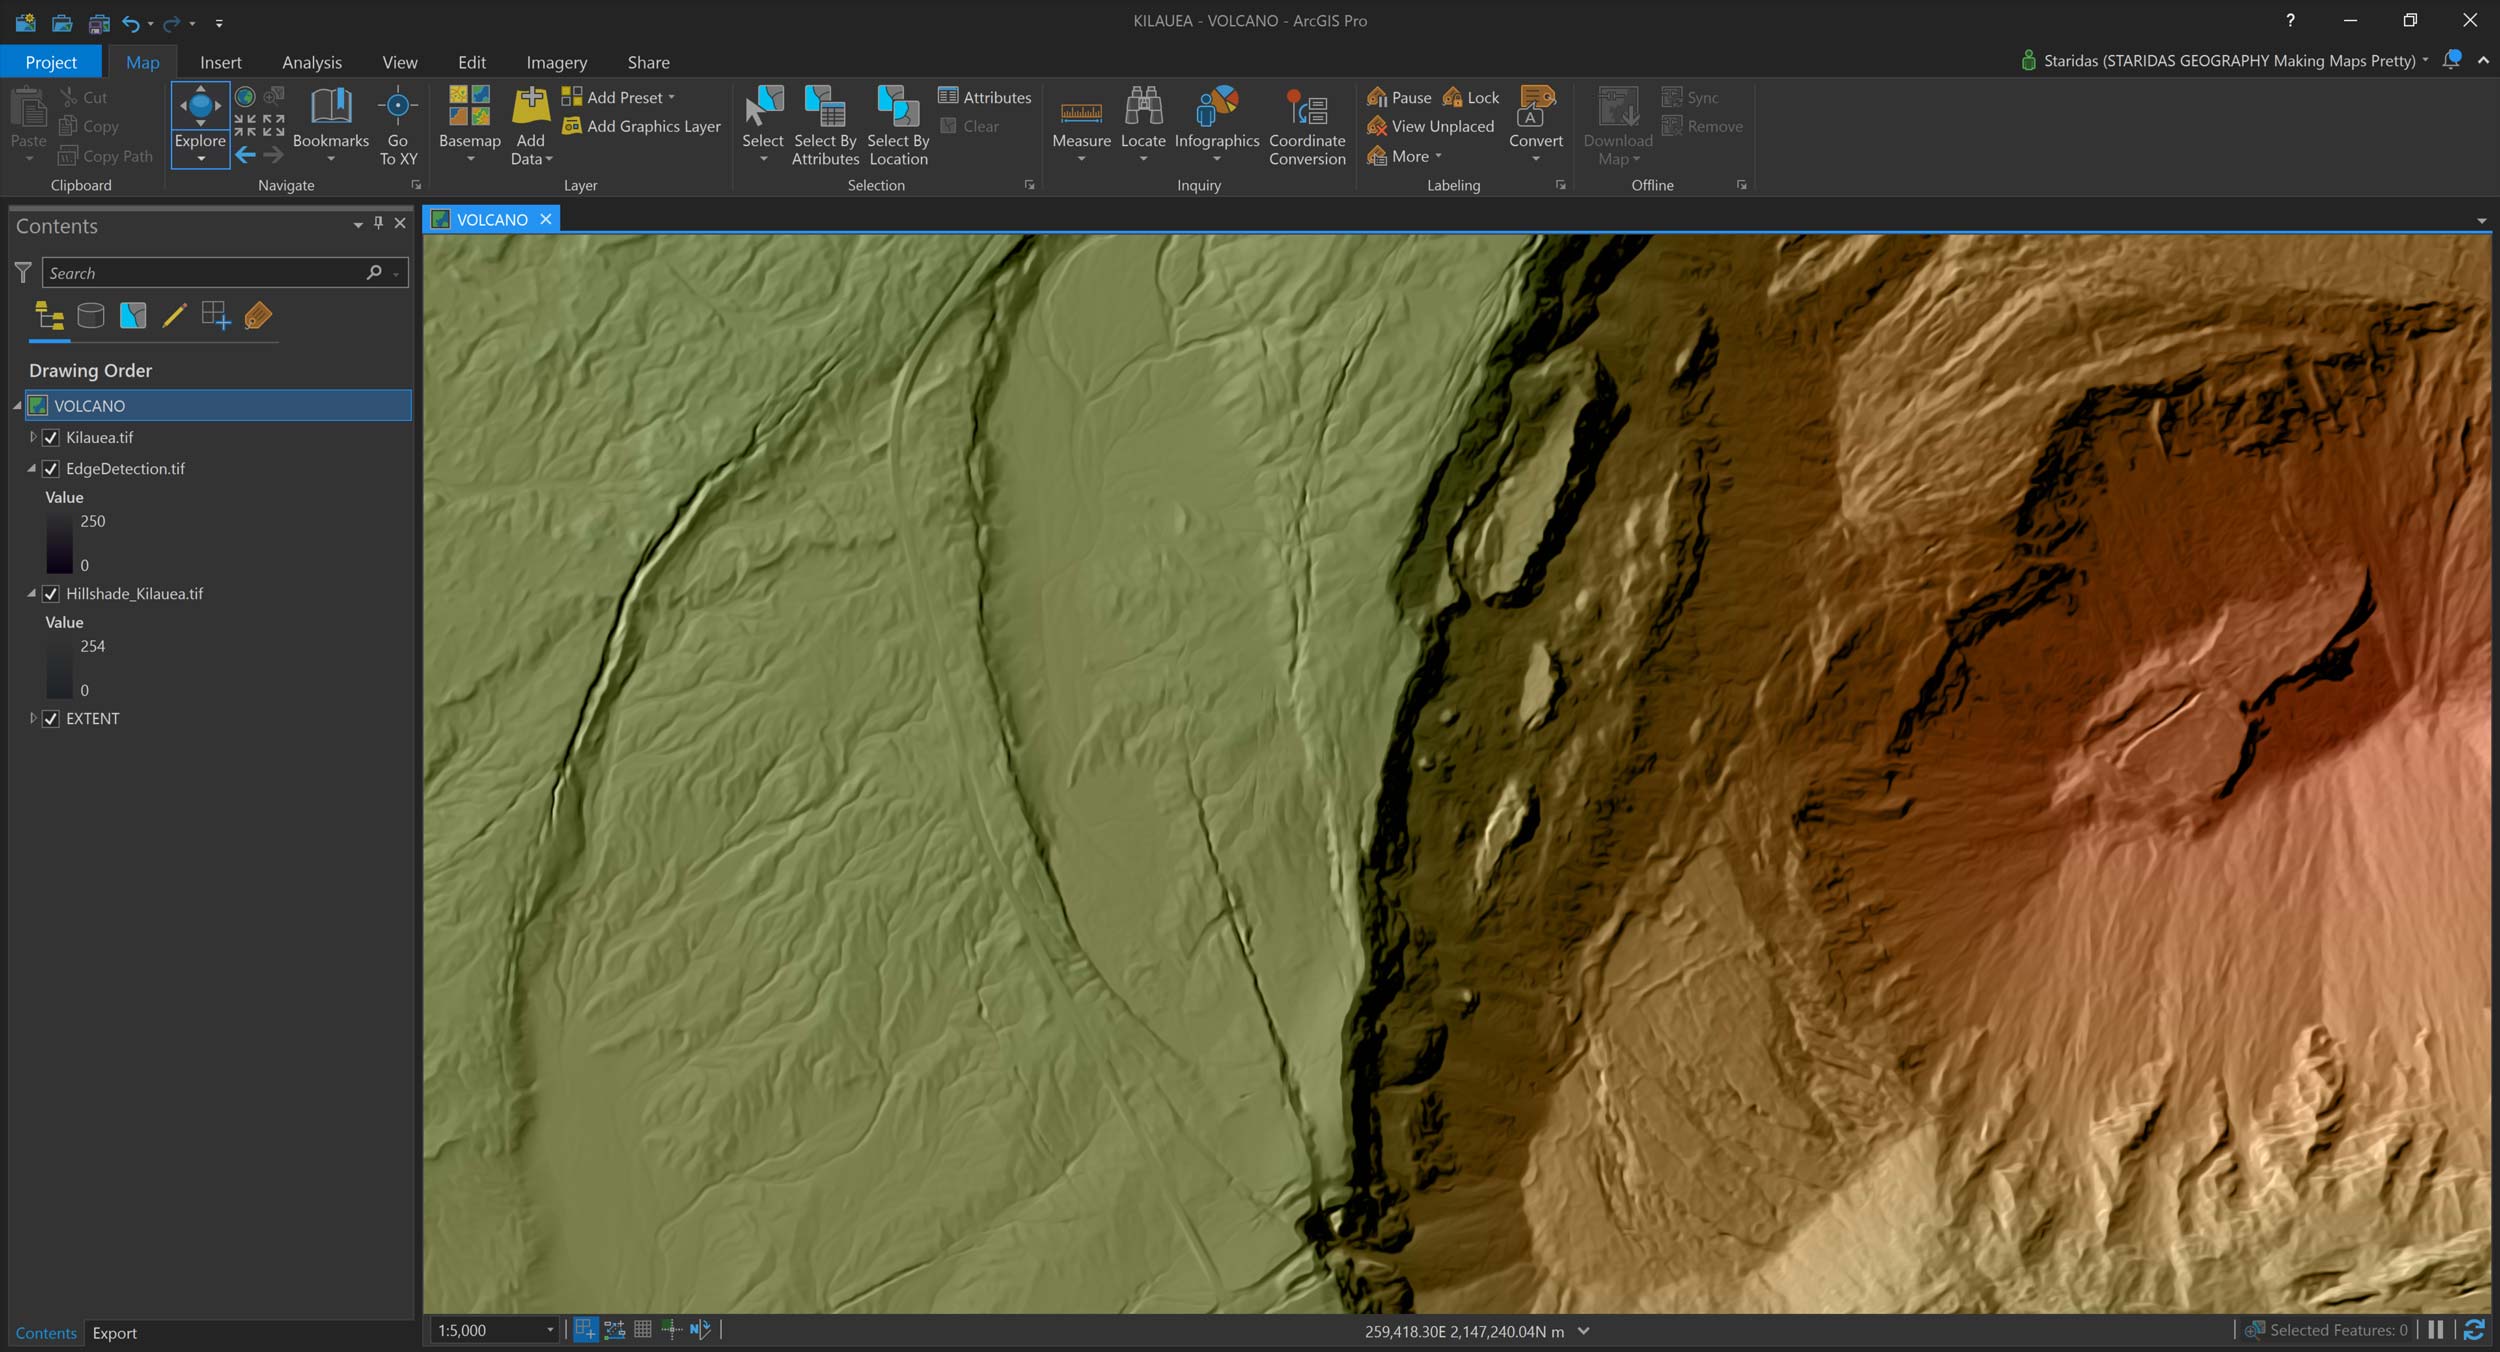The image size is (2500, 1352).
Task: Collapse the Hillshade_Kilauea.tif legend
Action: pyautogui.click(x=32, y=593)
